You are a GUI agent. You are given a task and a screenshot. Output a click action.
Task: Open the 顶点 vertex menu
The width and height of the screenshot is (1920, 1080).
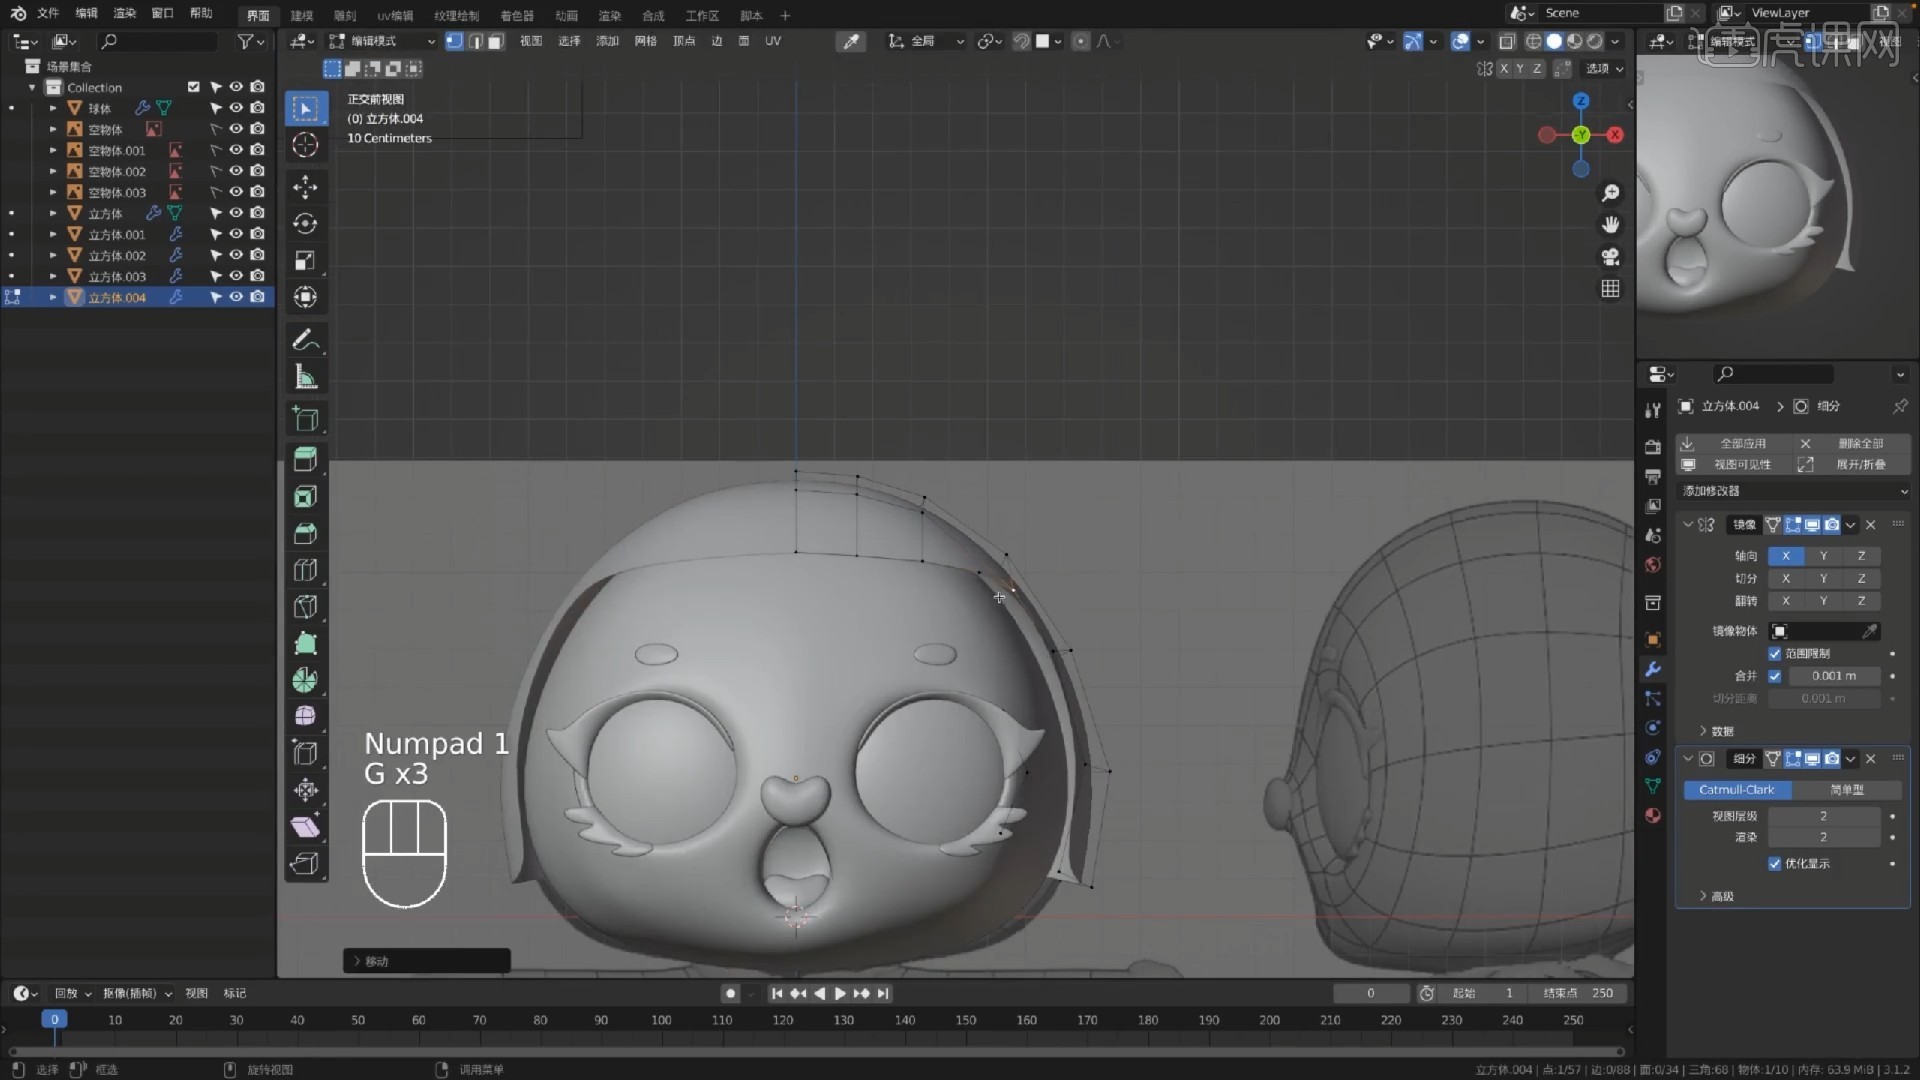point(684,41)
